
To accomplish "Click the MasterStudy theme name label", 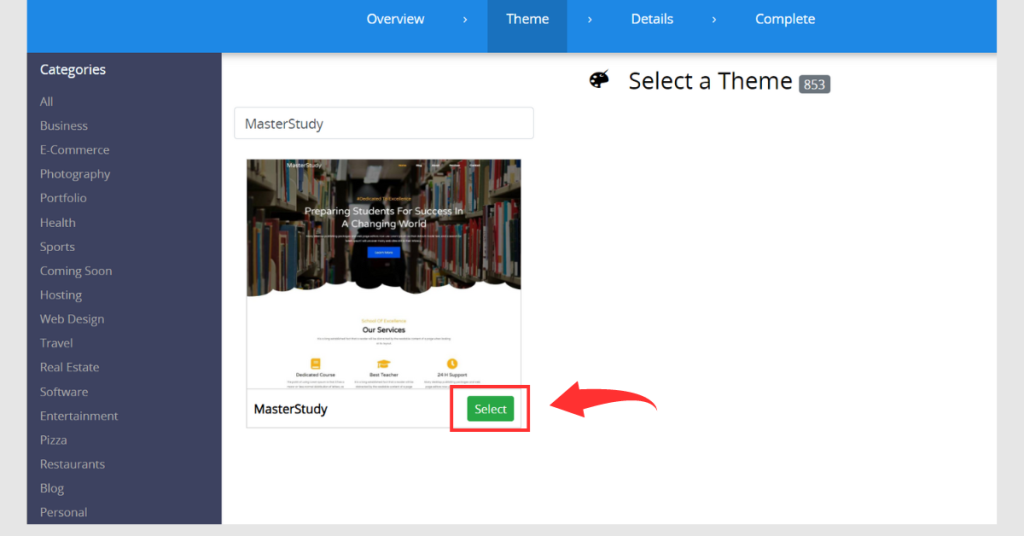I will pyautogui.click(x=291, y=409).
